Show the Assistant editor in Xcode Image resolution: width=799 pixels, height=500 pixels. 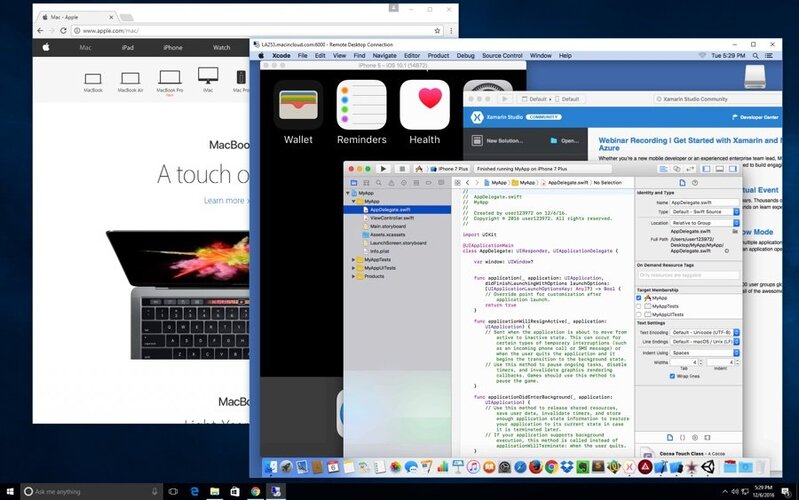[677, 169]
